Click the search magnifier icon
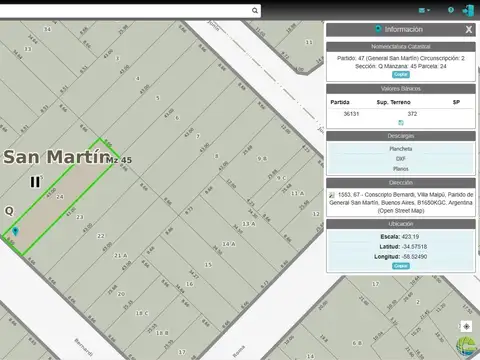The height and width of the screenshot is (360, 480). pyautogui.click(x=255, y=11)
